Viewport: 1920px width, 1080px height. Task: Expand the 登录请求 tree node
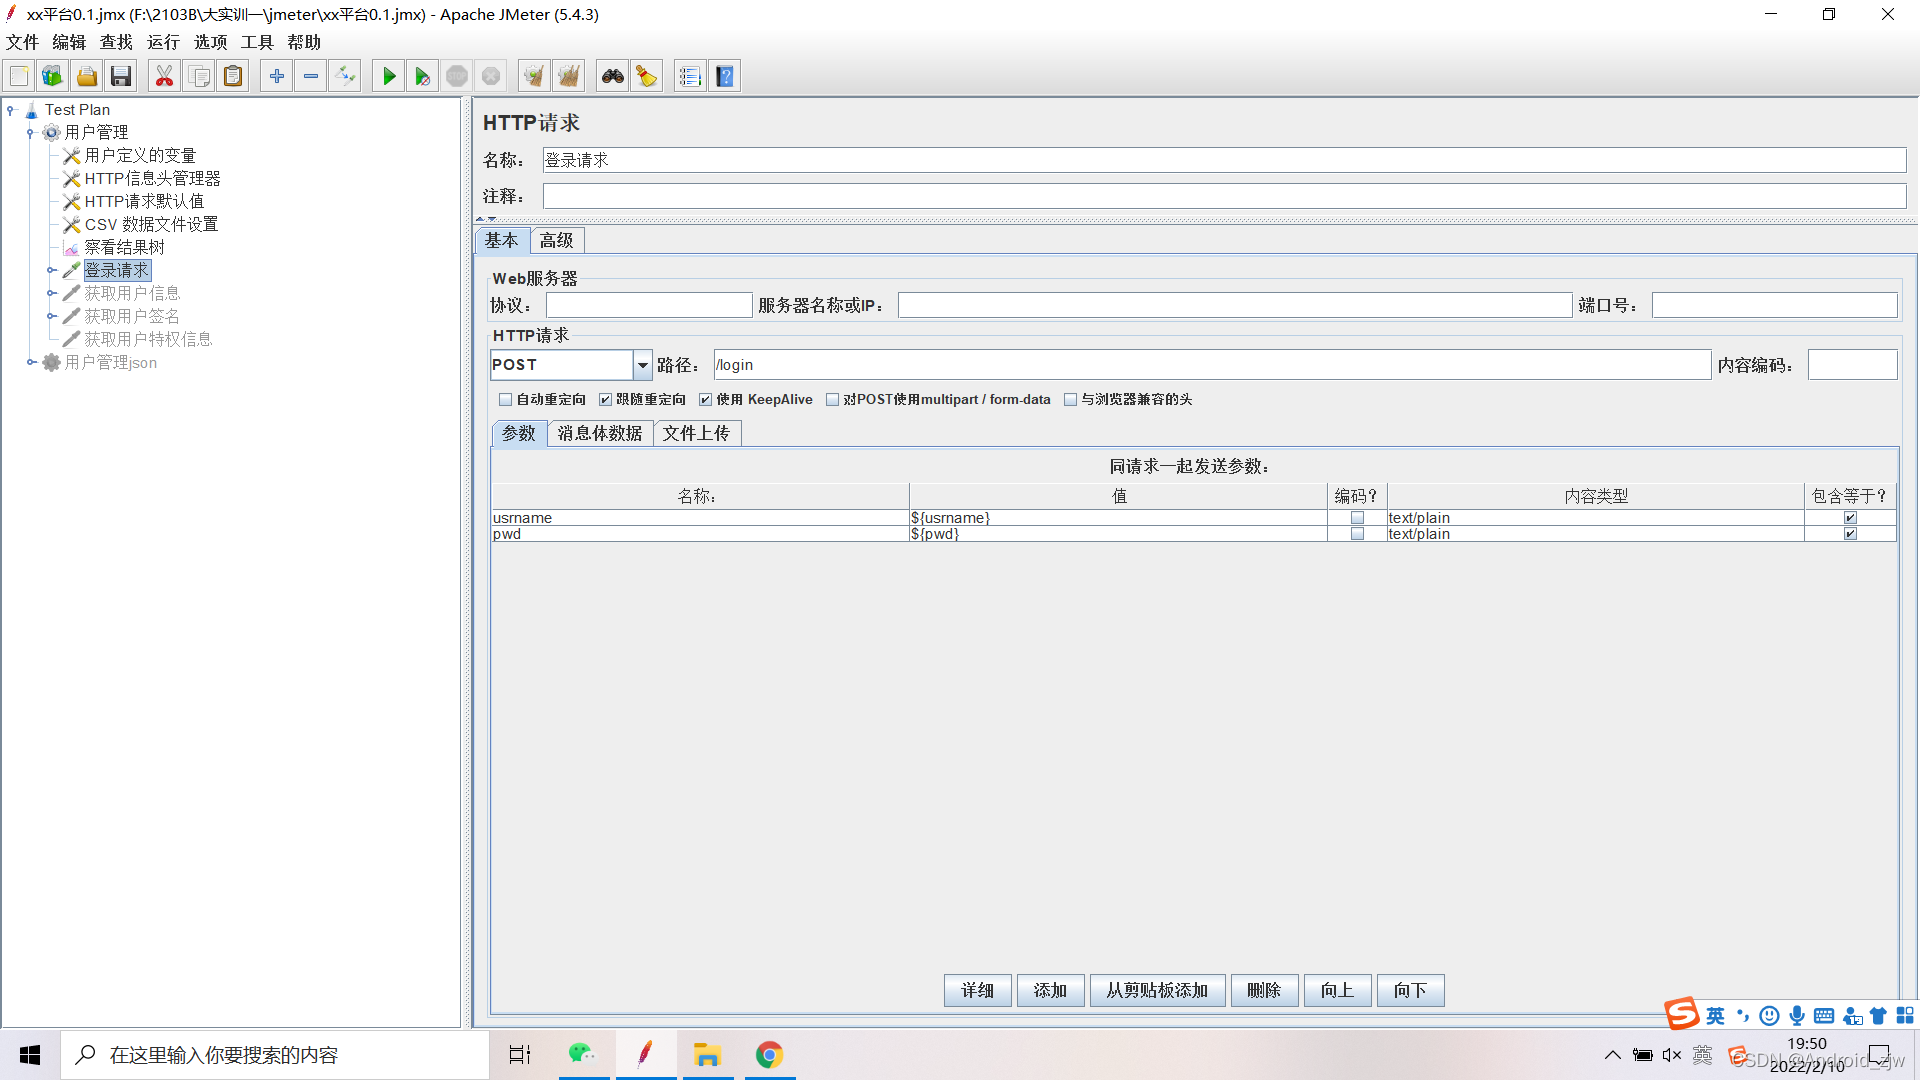(x=52, y=270)
